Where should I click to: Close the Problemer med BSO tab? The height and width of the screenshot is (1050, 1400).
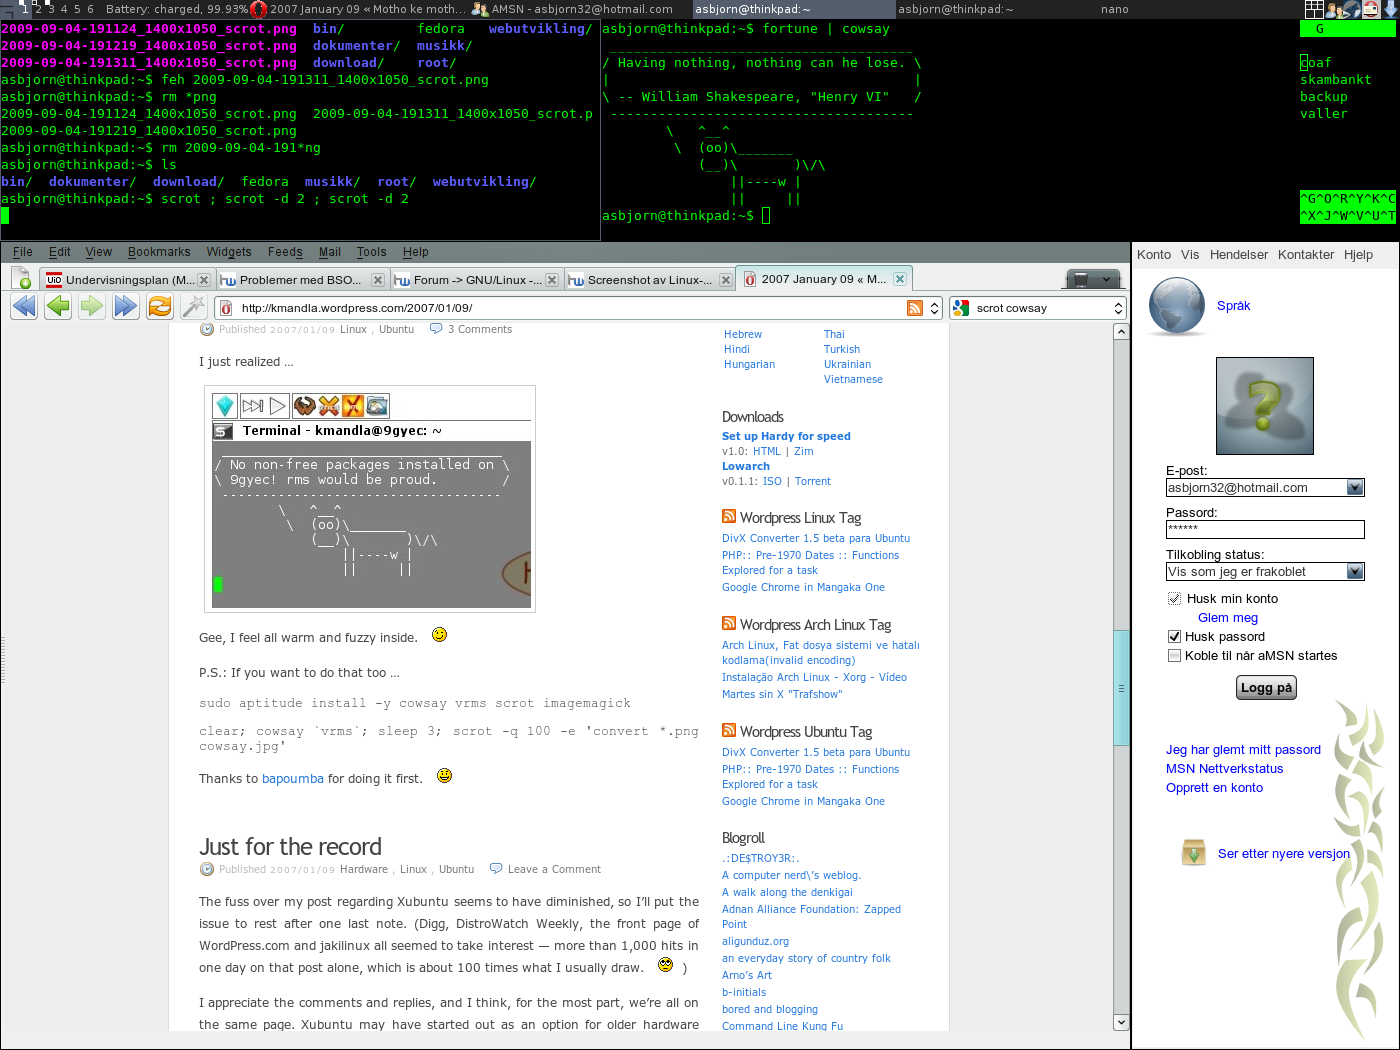pyautogui.click(x=378, y=280)
